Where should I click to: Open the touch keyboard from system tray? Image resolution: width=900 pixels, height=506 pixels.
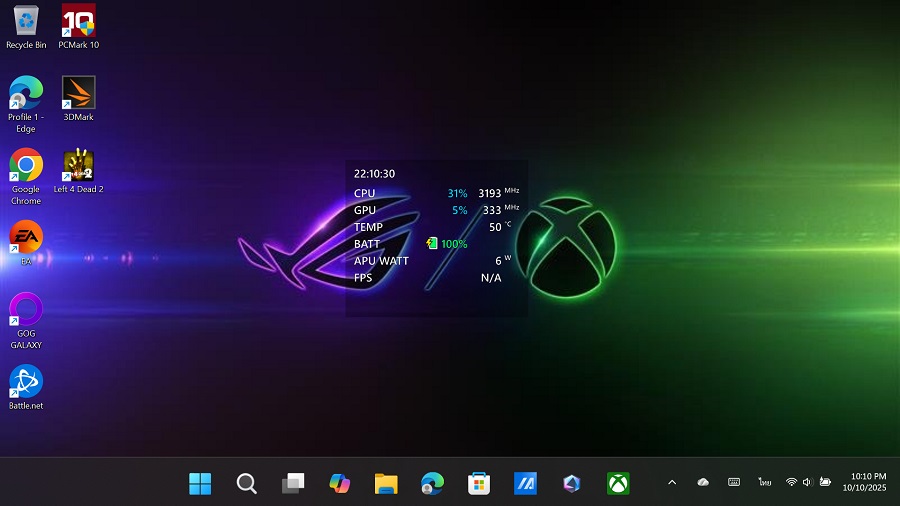(734, 483)
